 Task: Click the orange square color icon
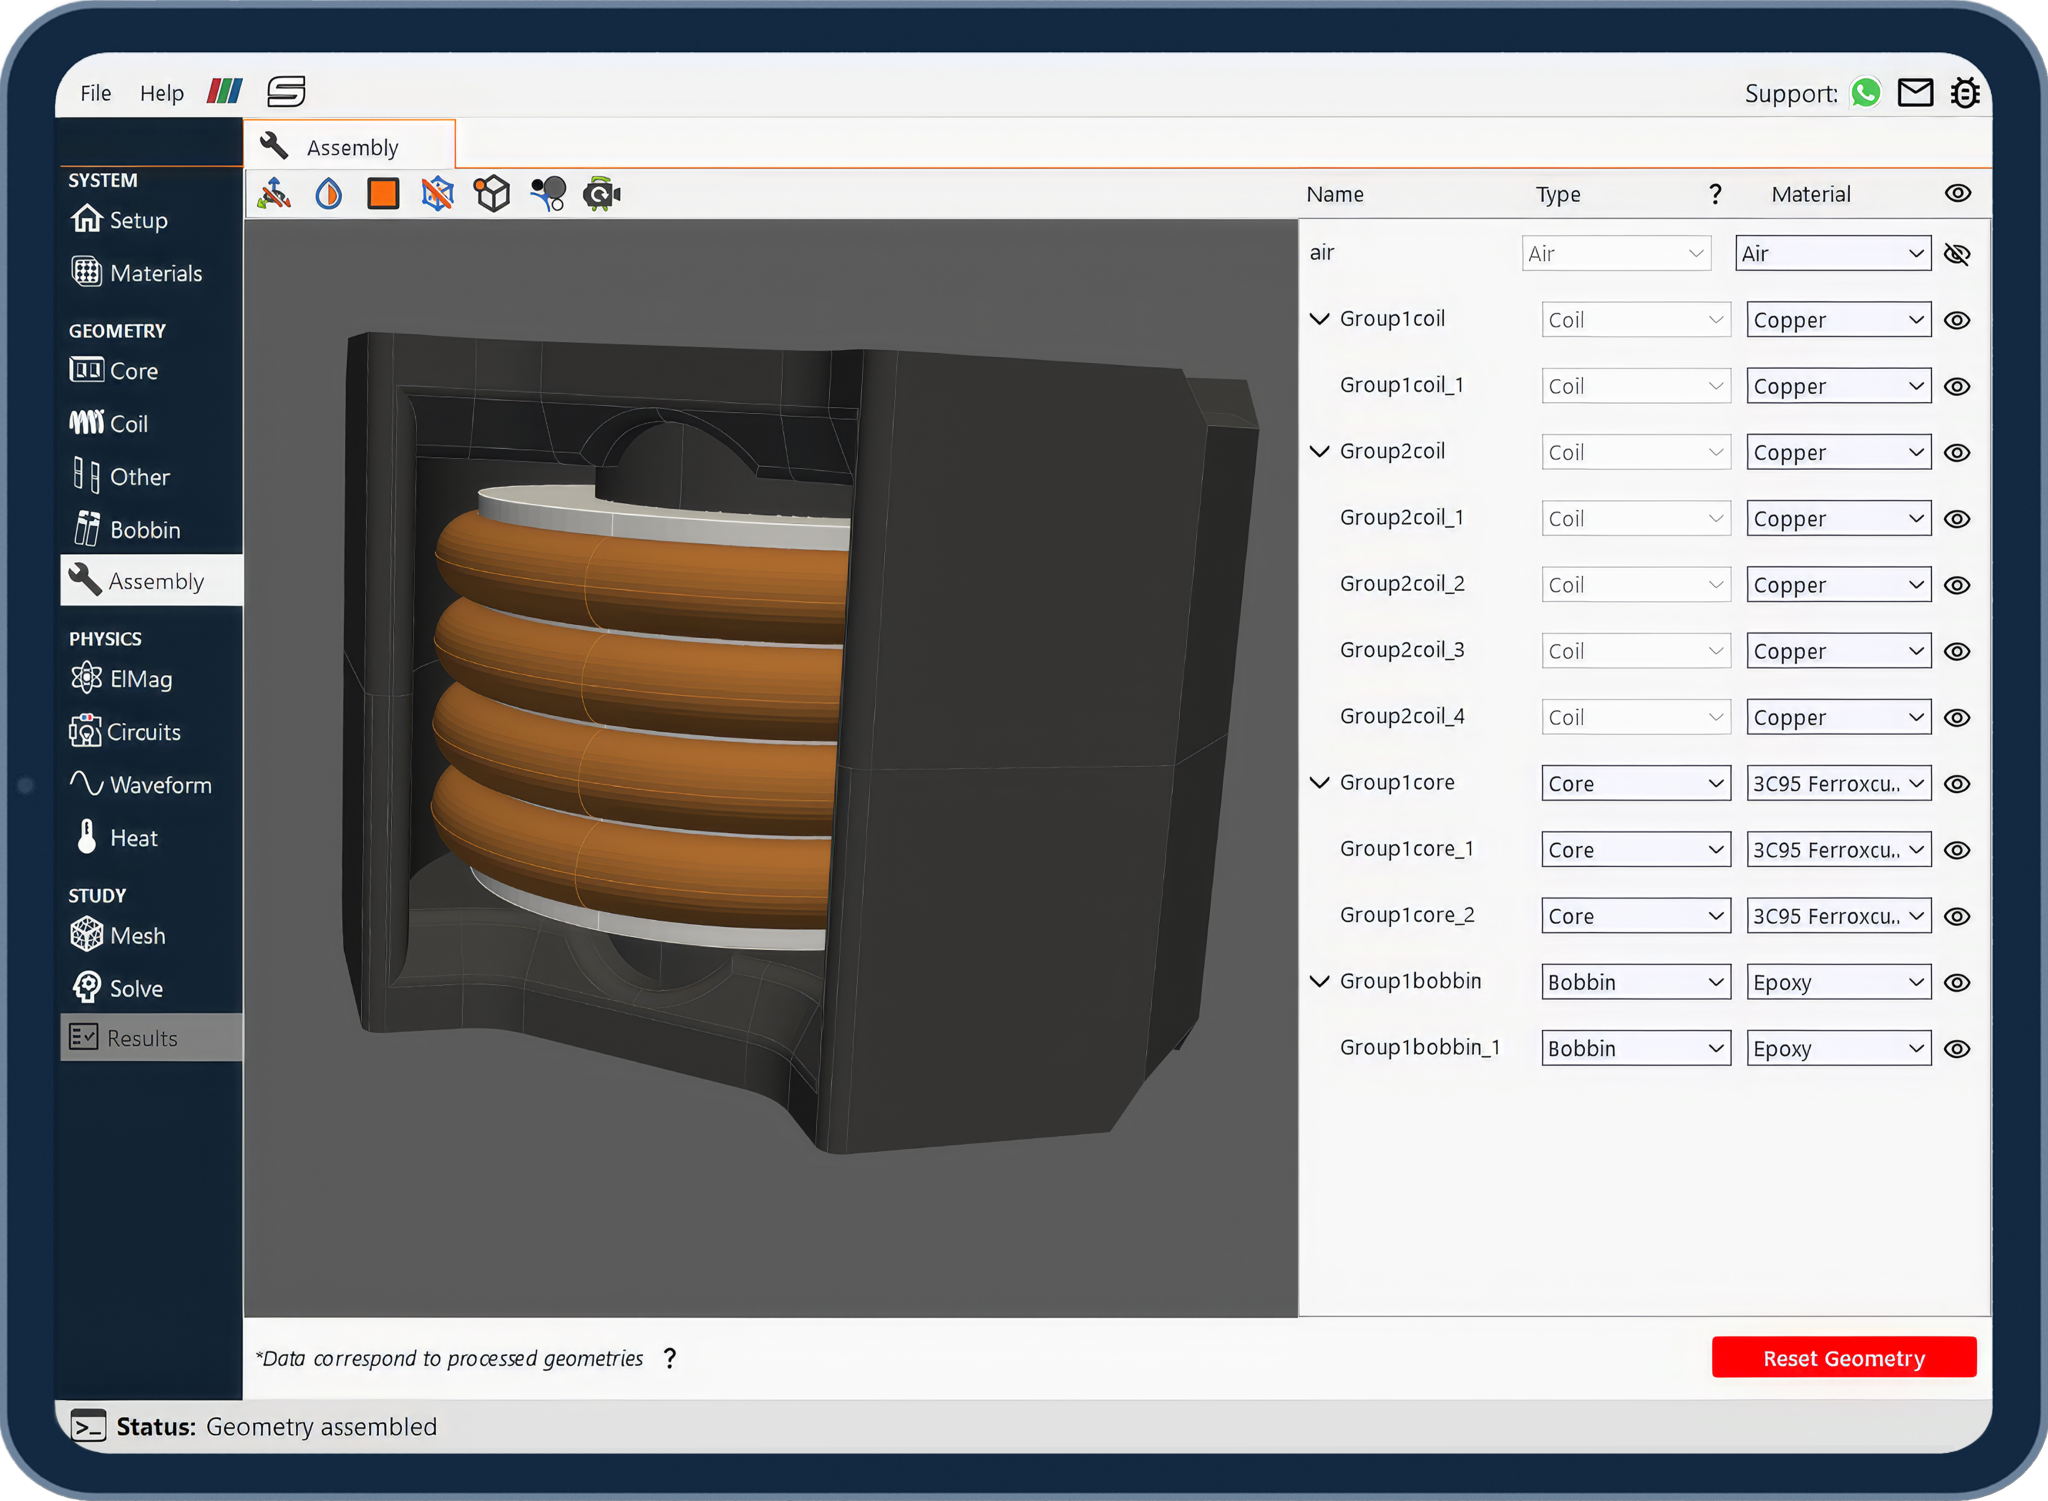click(x=383, y=193)
